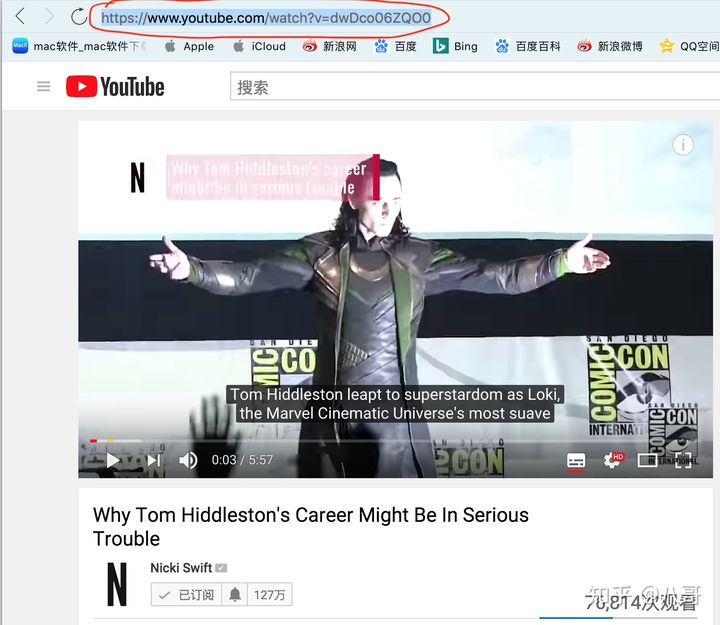Click the video player frame
This screenshot has height=625, width=720.
click(395, 299)
